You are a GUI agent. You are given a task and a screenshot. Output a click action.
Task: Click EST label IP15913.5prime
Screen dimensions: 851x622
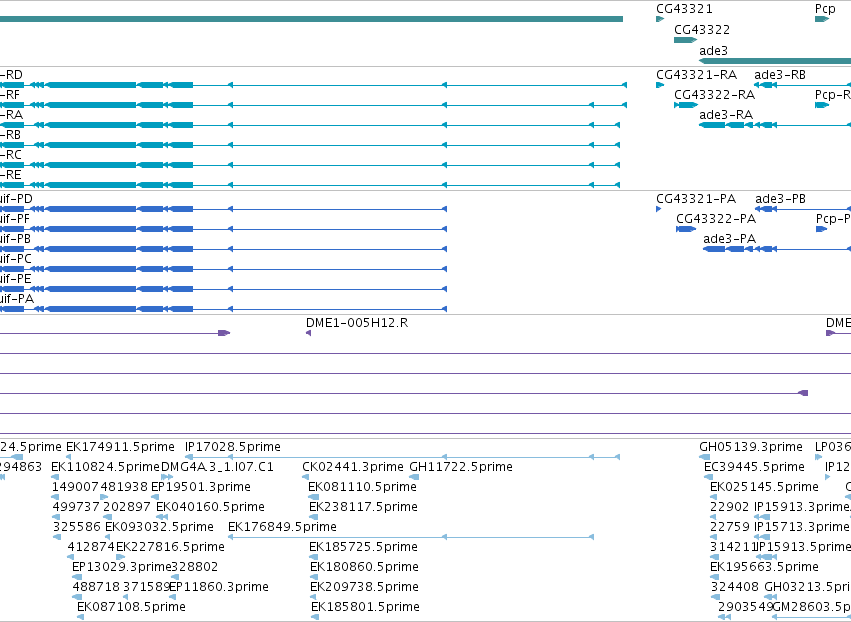pos(803,548)
